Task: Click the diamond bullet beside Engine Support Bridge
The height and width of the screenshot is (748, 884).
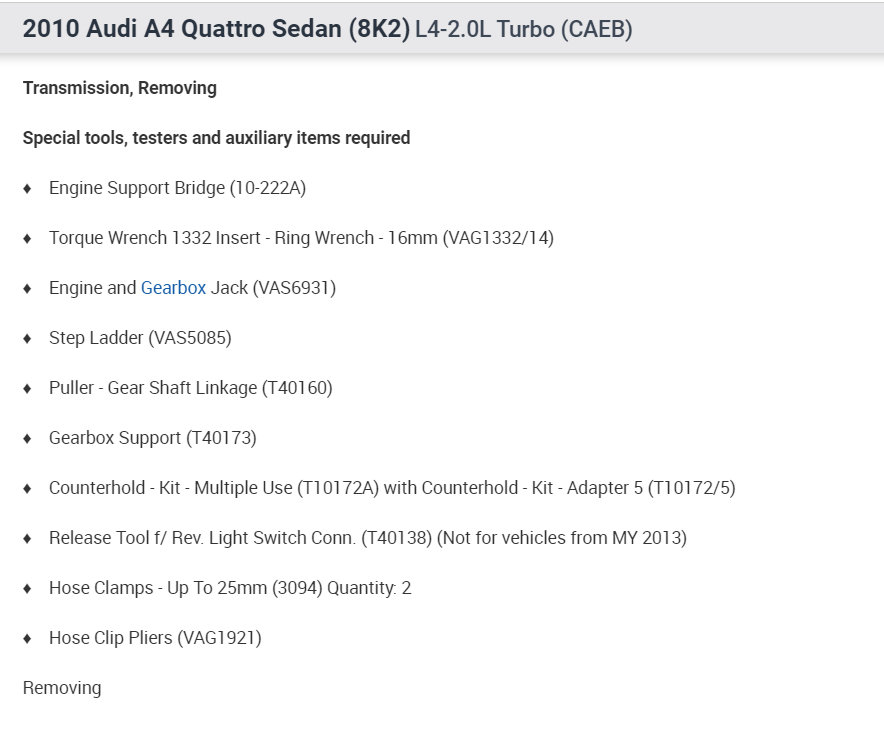Action: (27, 189)
